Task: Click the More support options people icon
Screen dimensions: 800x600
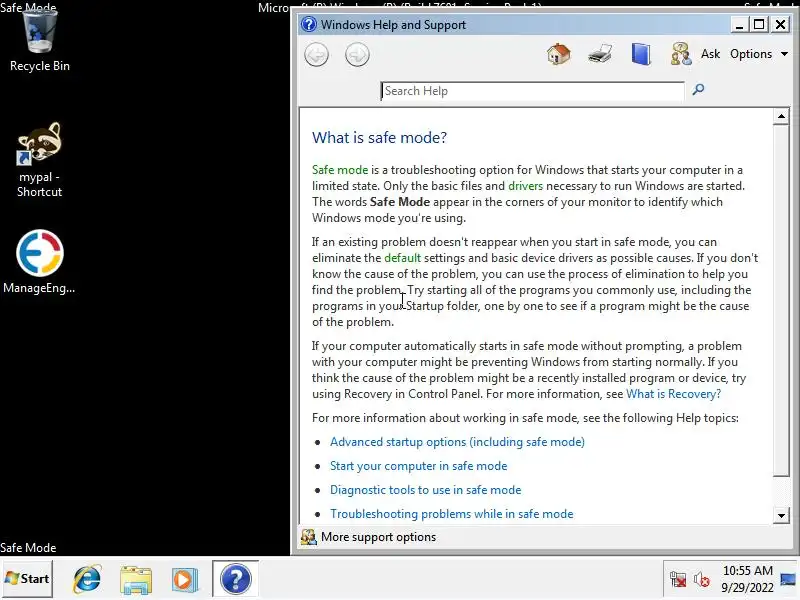Action: 308,537
